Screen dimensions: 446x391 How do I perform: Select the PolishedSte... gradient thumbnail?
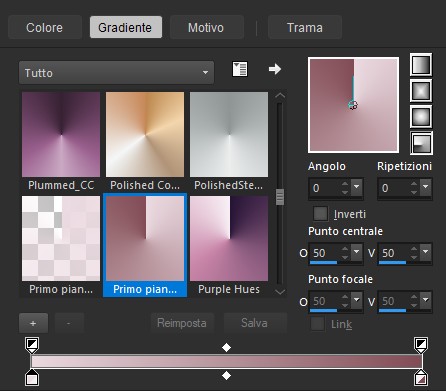229,135
